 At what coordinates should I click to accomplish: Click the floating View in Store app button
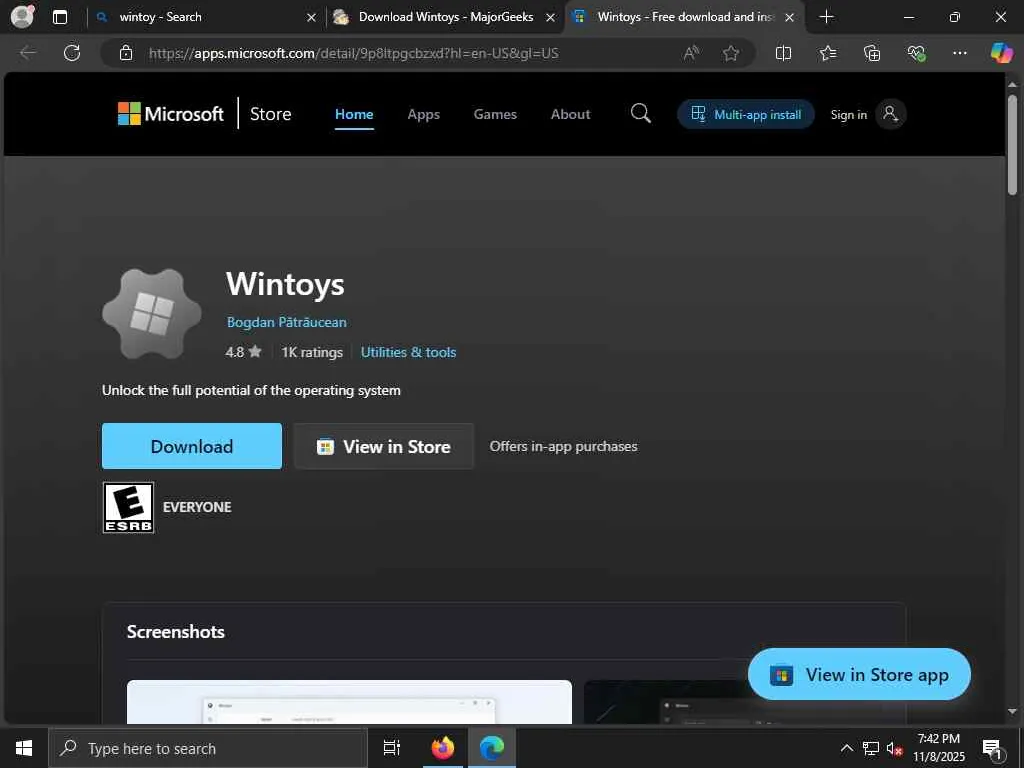pyautogui.click(x=859, y=674)
